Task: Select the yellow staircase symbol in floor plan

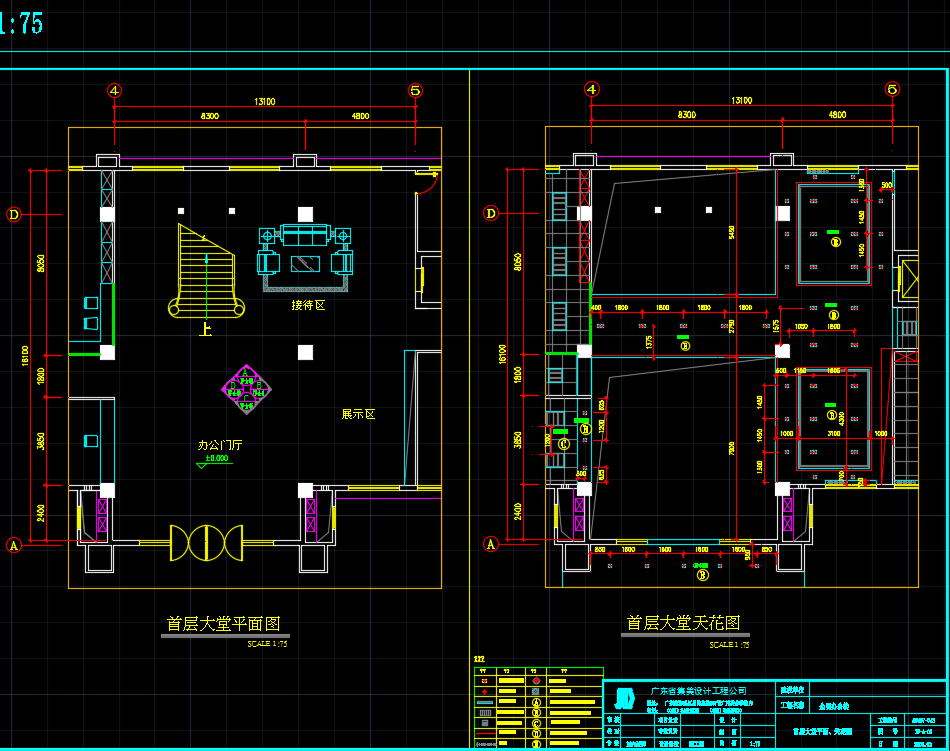Action: [207, 270]
